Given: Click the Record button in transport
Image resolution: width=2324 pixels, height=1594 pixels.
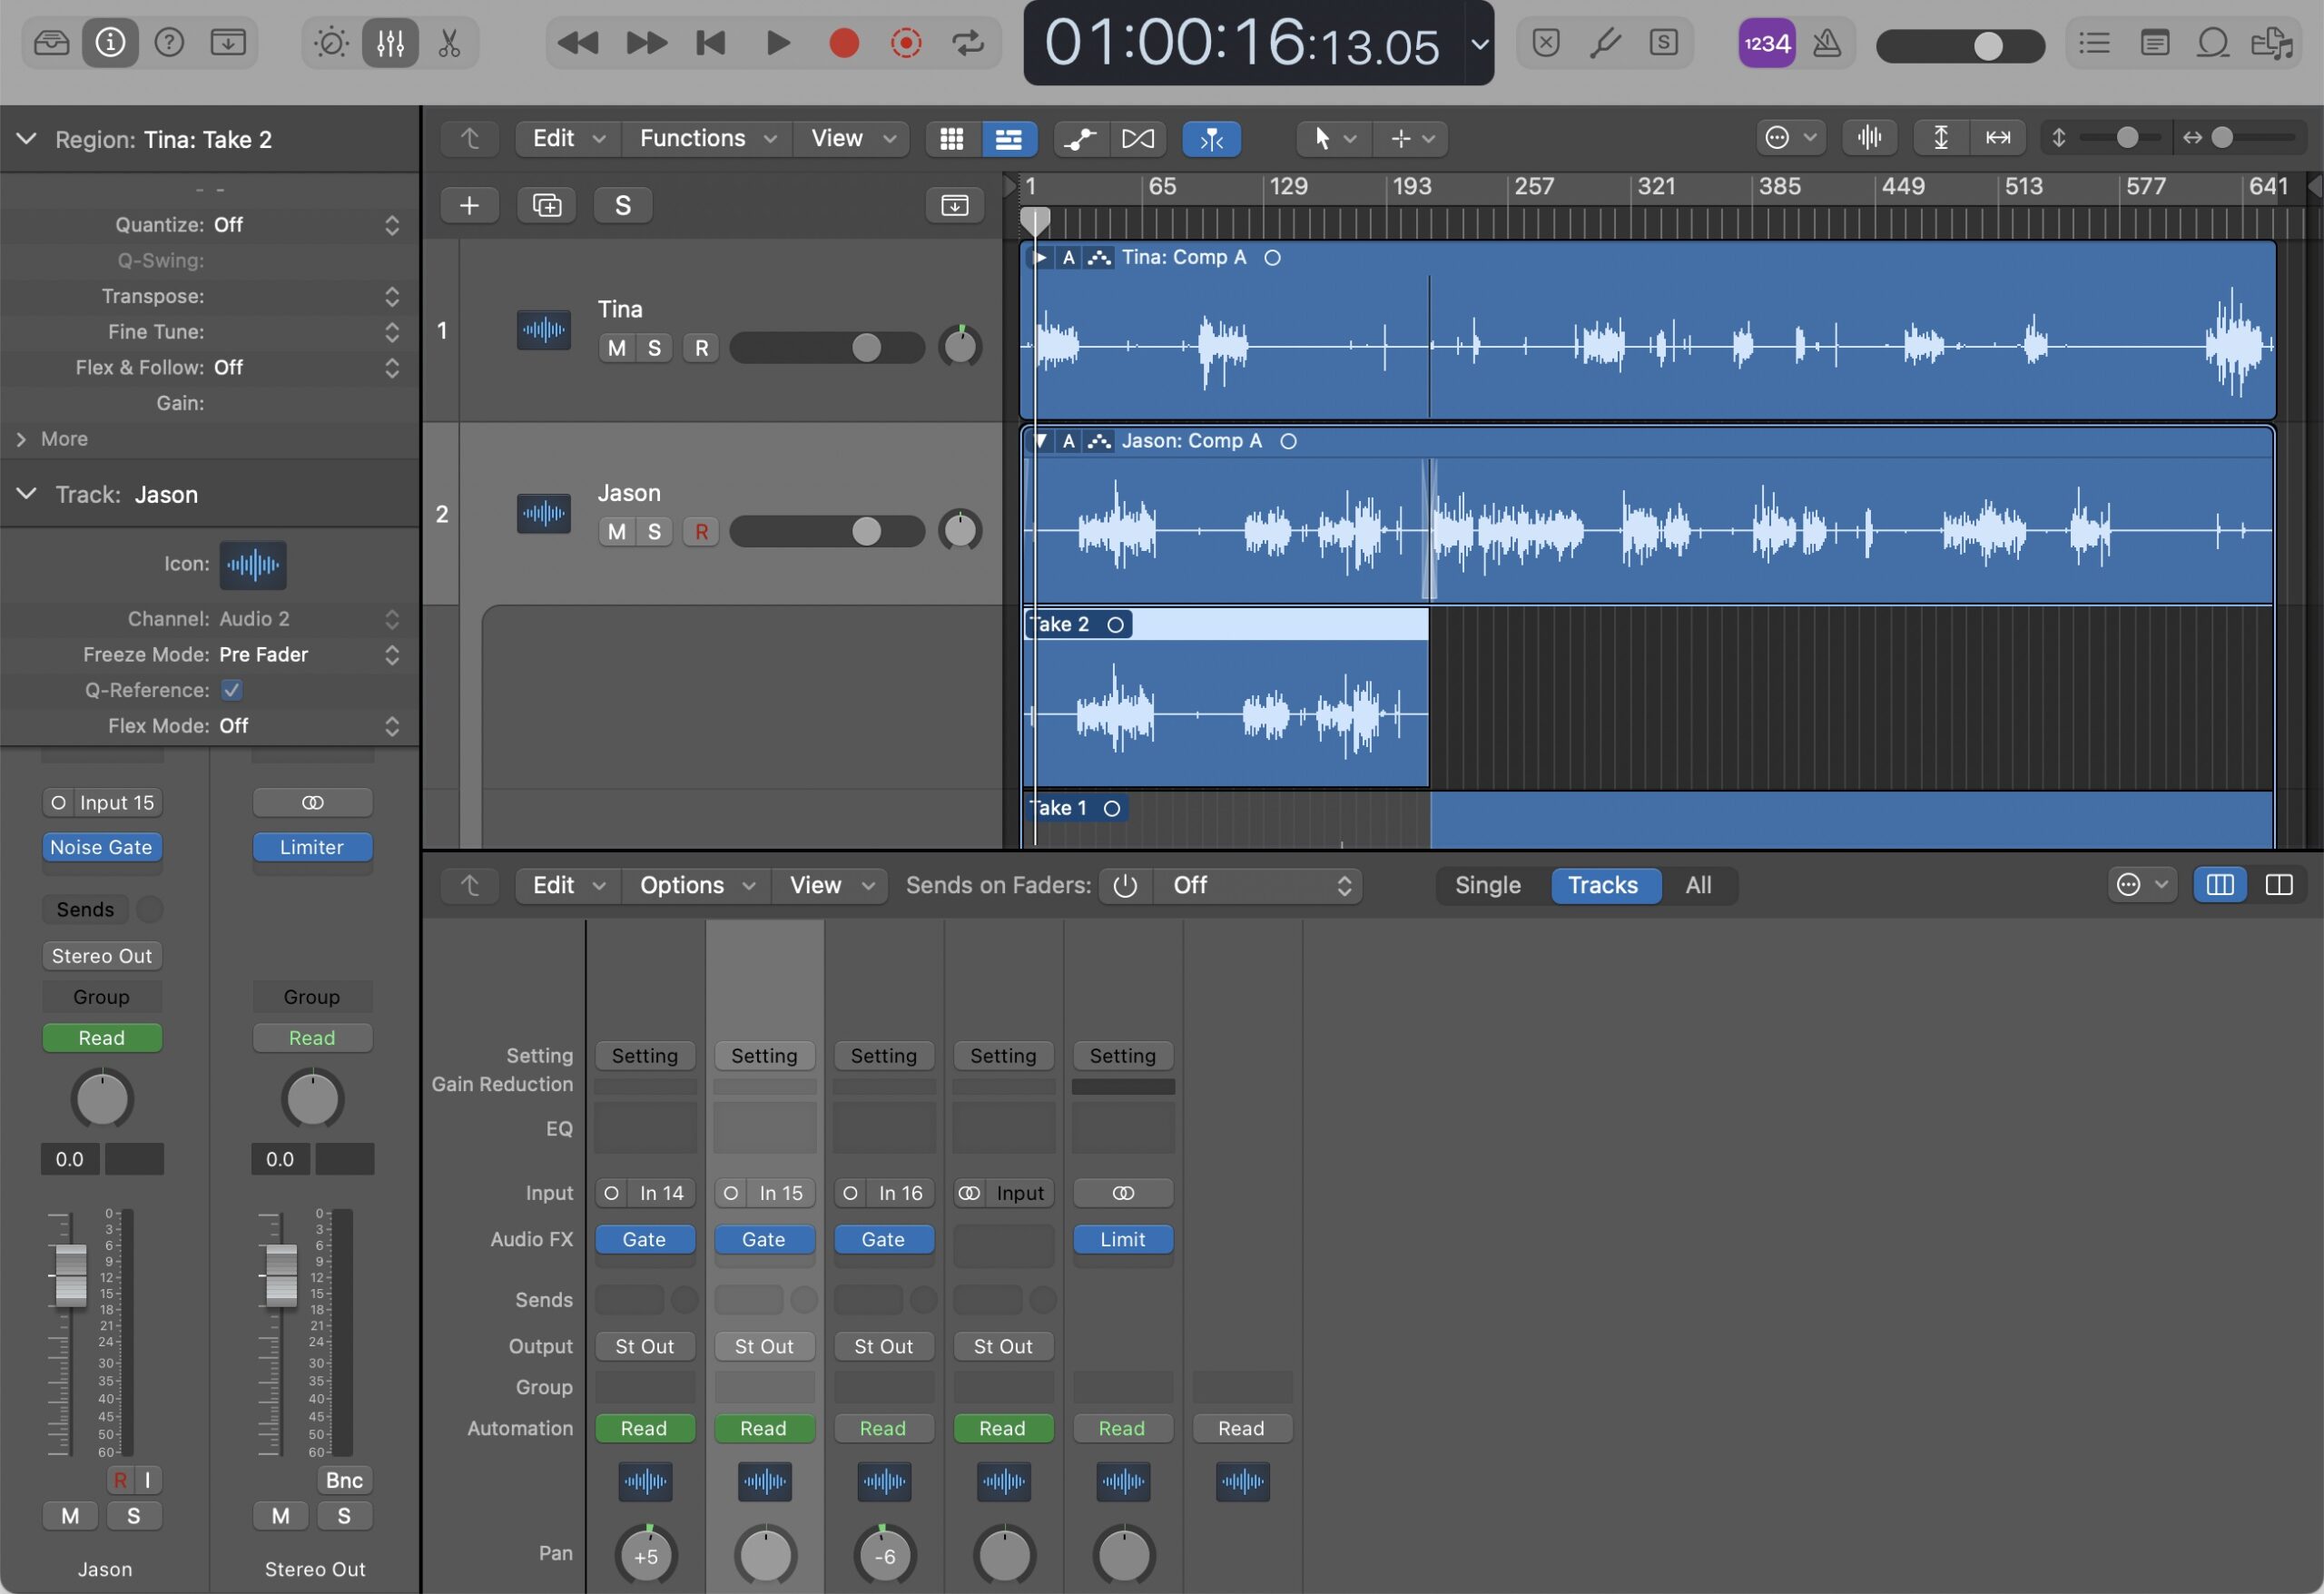Looking at the screenshot, I should coord(844,43).
